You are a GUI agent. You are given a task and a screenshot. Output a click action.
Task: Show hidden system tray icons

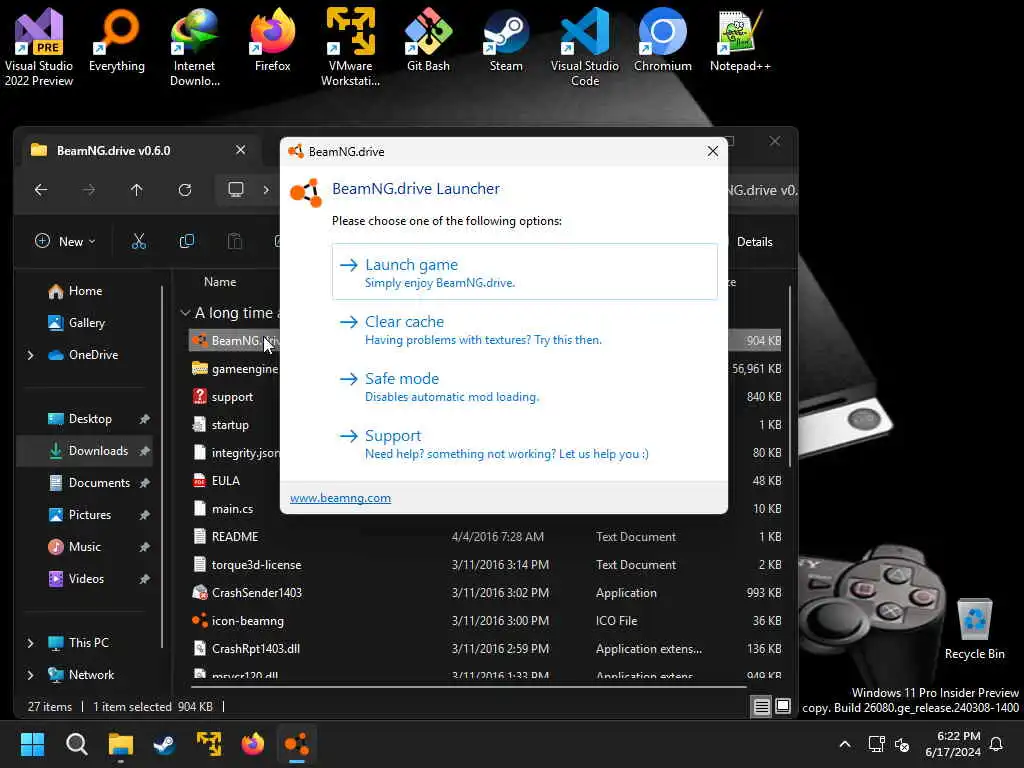coord(844,744)
